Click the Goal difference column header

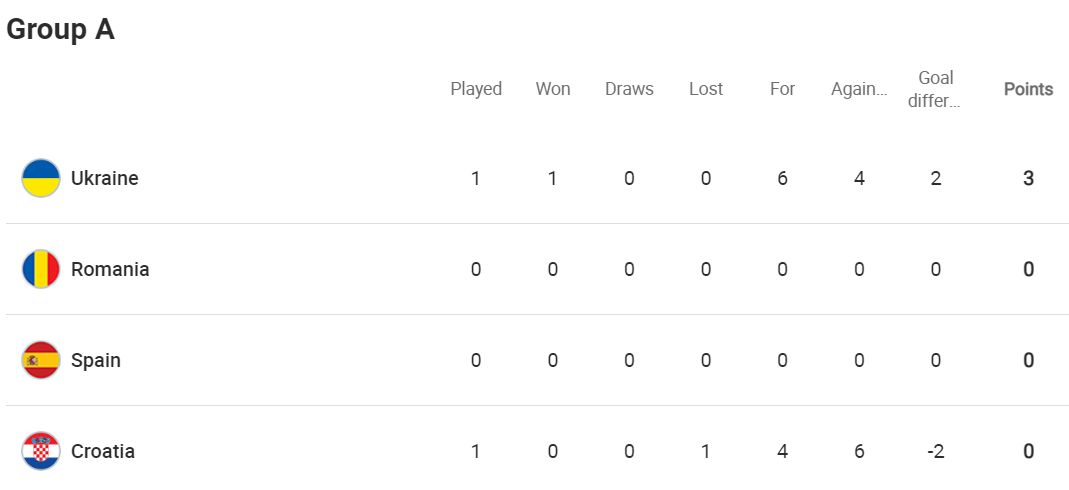point(935,90)
